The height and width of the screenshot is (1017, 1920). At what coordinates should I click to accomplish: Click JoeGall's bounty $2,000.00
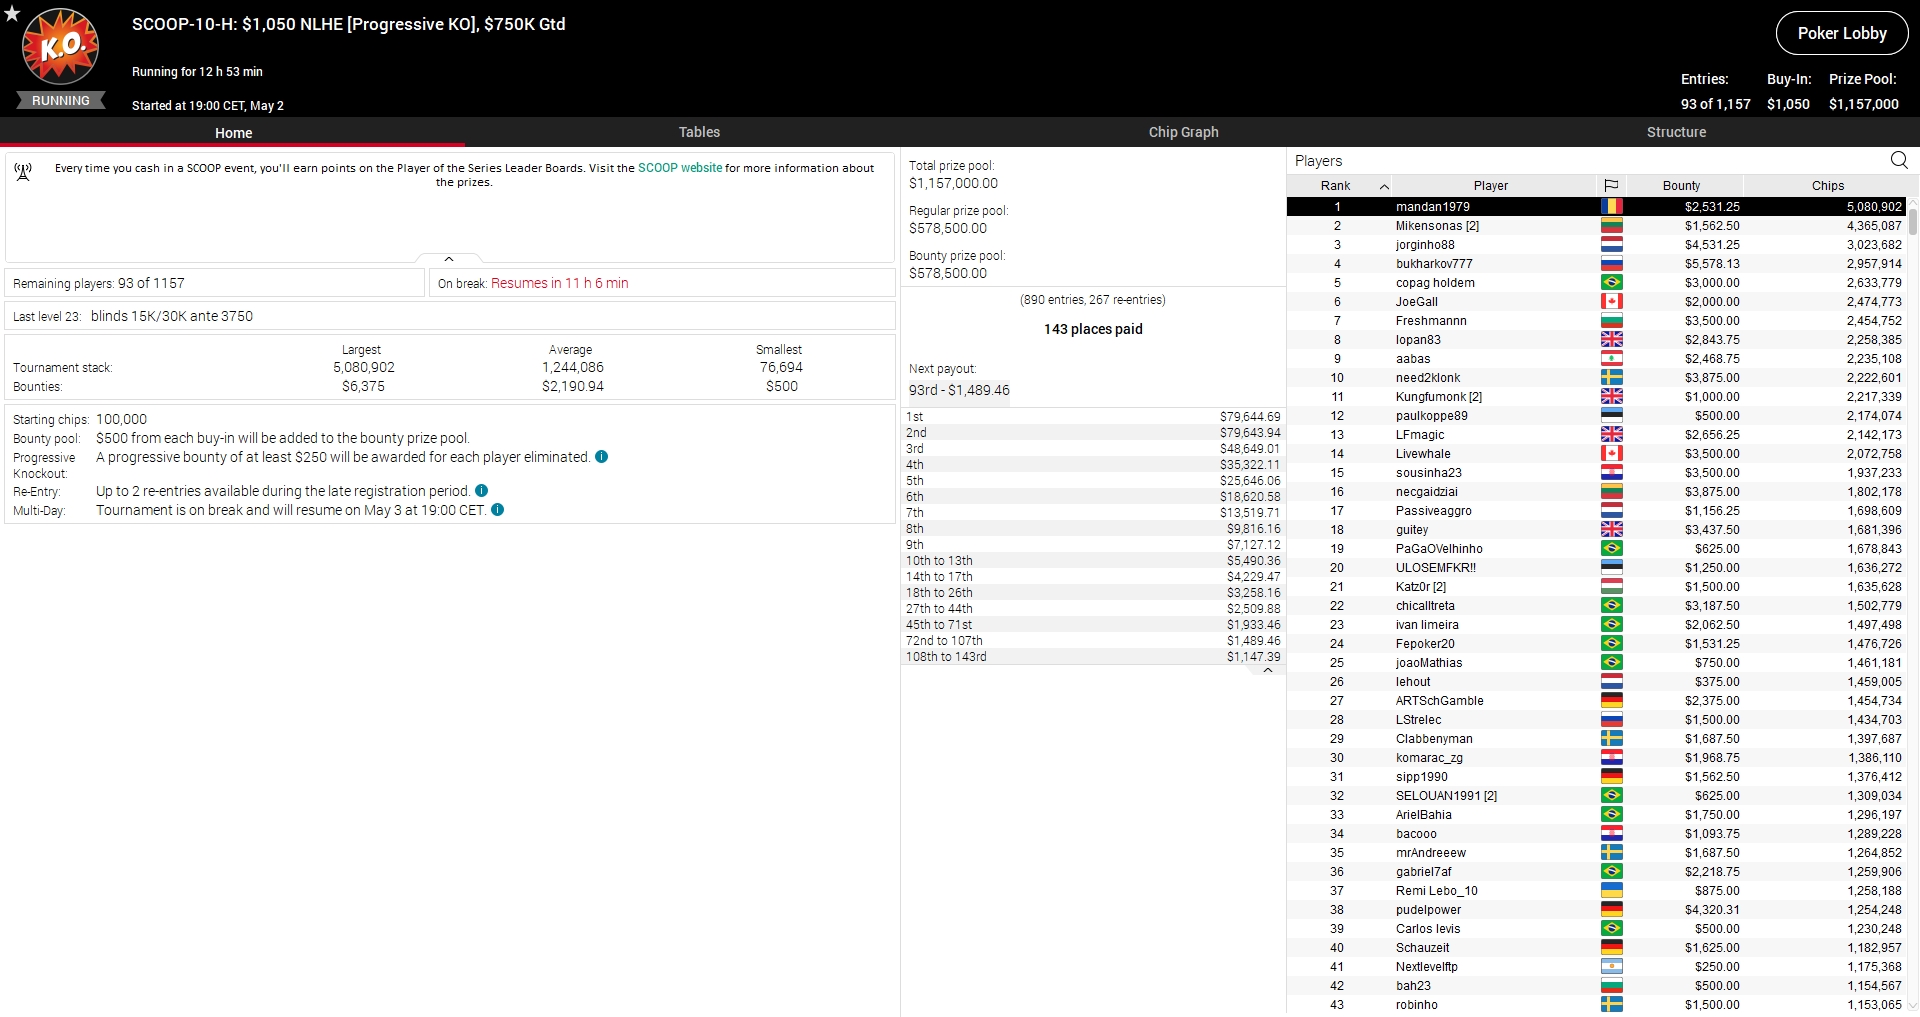pyautogui.click(x=1712, y=302)
